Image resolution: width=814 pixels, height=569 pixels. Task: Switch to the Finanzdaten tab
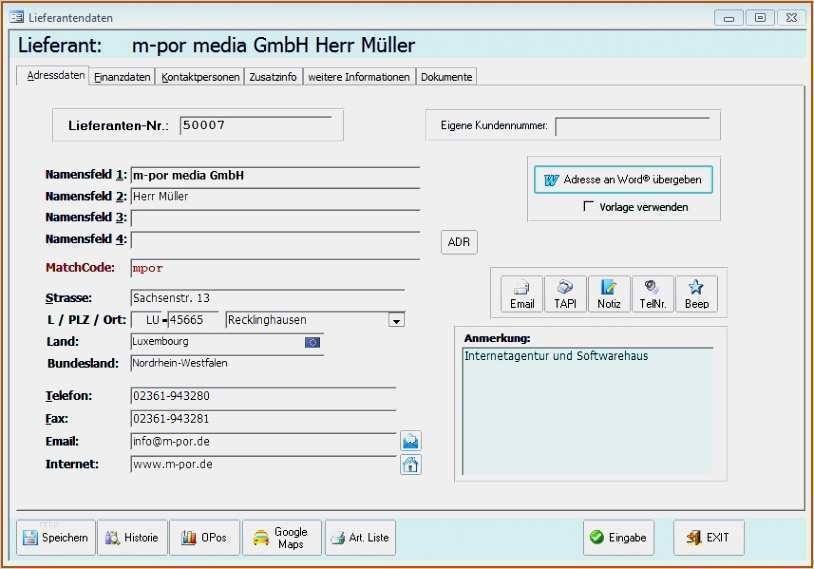[122, 77]
